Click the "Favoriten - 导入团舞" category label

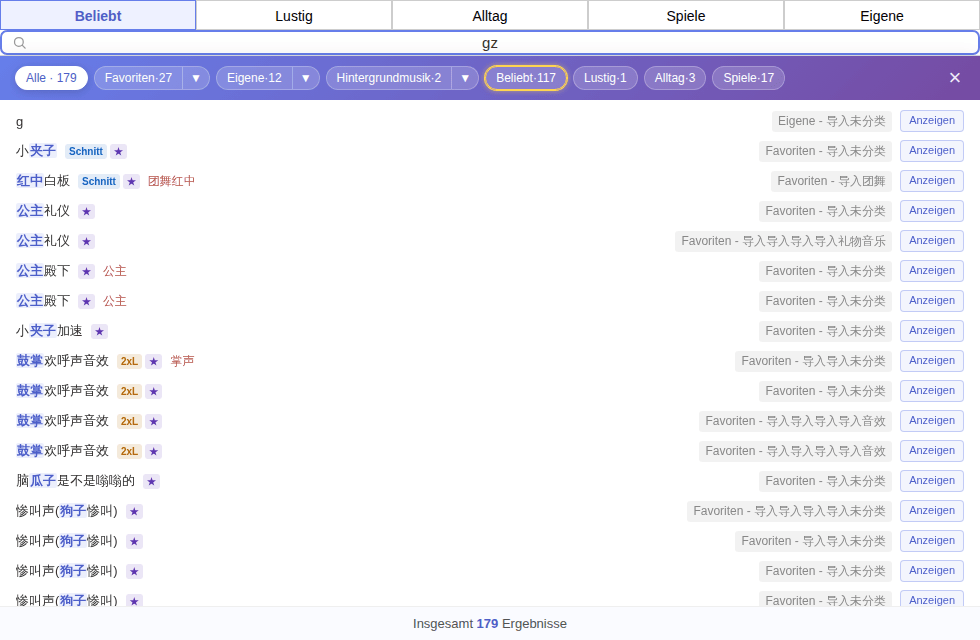(831, 181)
